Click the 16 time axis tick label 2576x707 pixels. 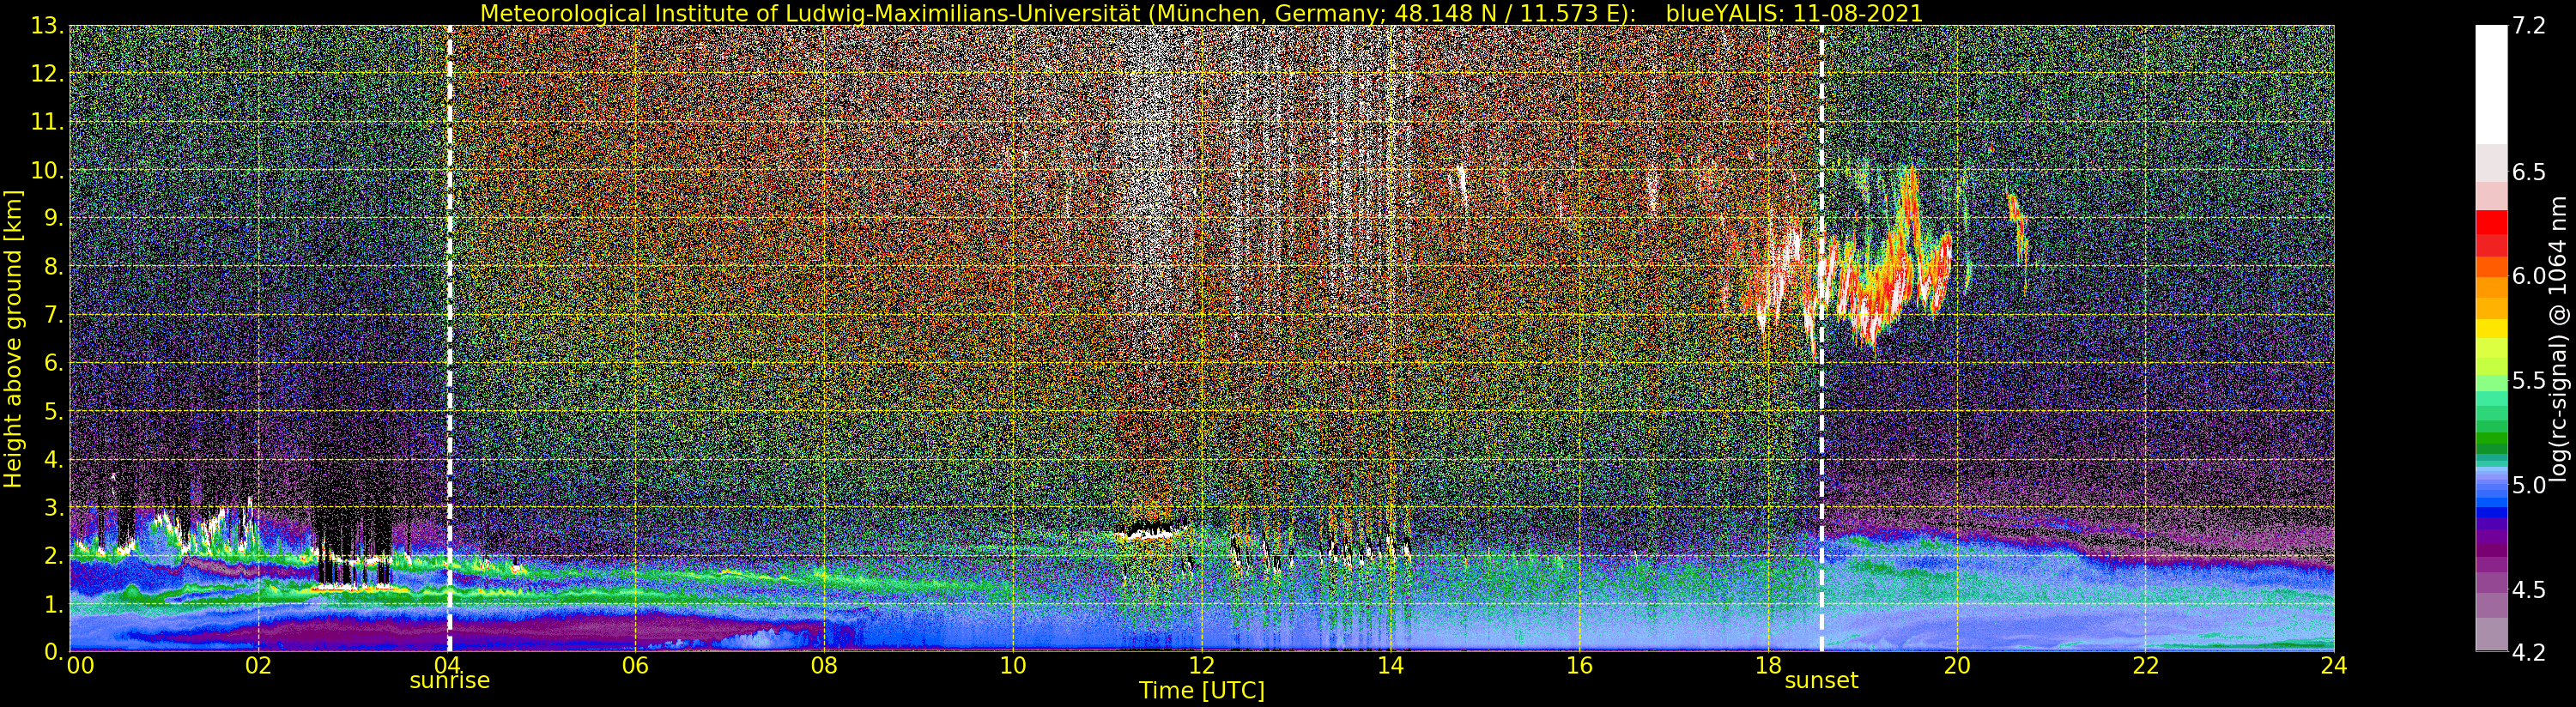[x=1579, y=665]
